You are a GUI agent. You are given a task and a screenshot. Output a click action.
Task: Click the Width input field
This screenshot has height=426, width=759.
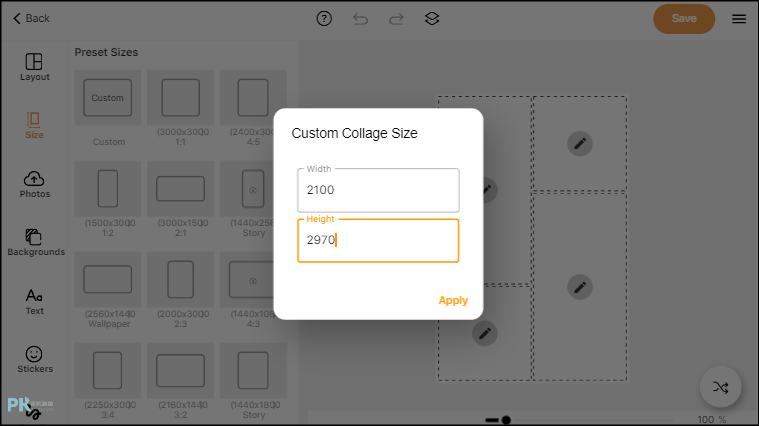(x=378, y=190)
